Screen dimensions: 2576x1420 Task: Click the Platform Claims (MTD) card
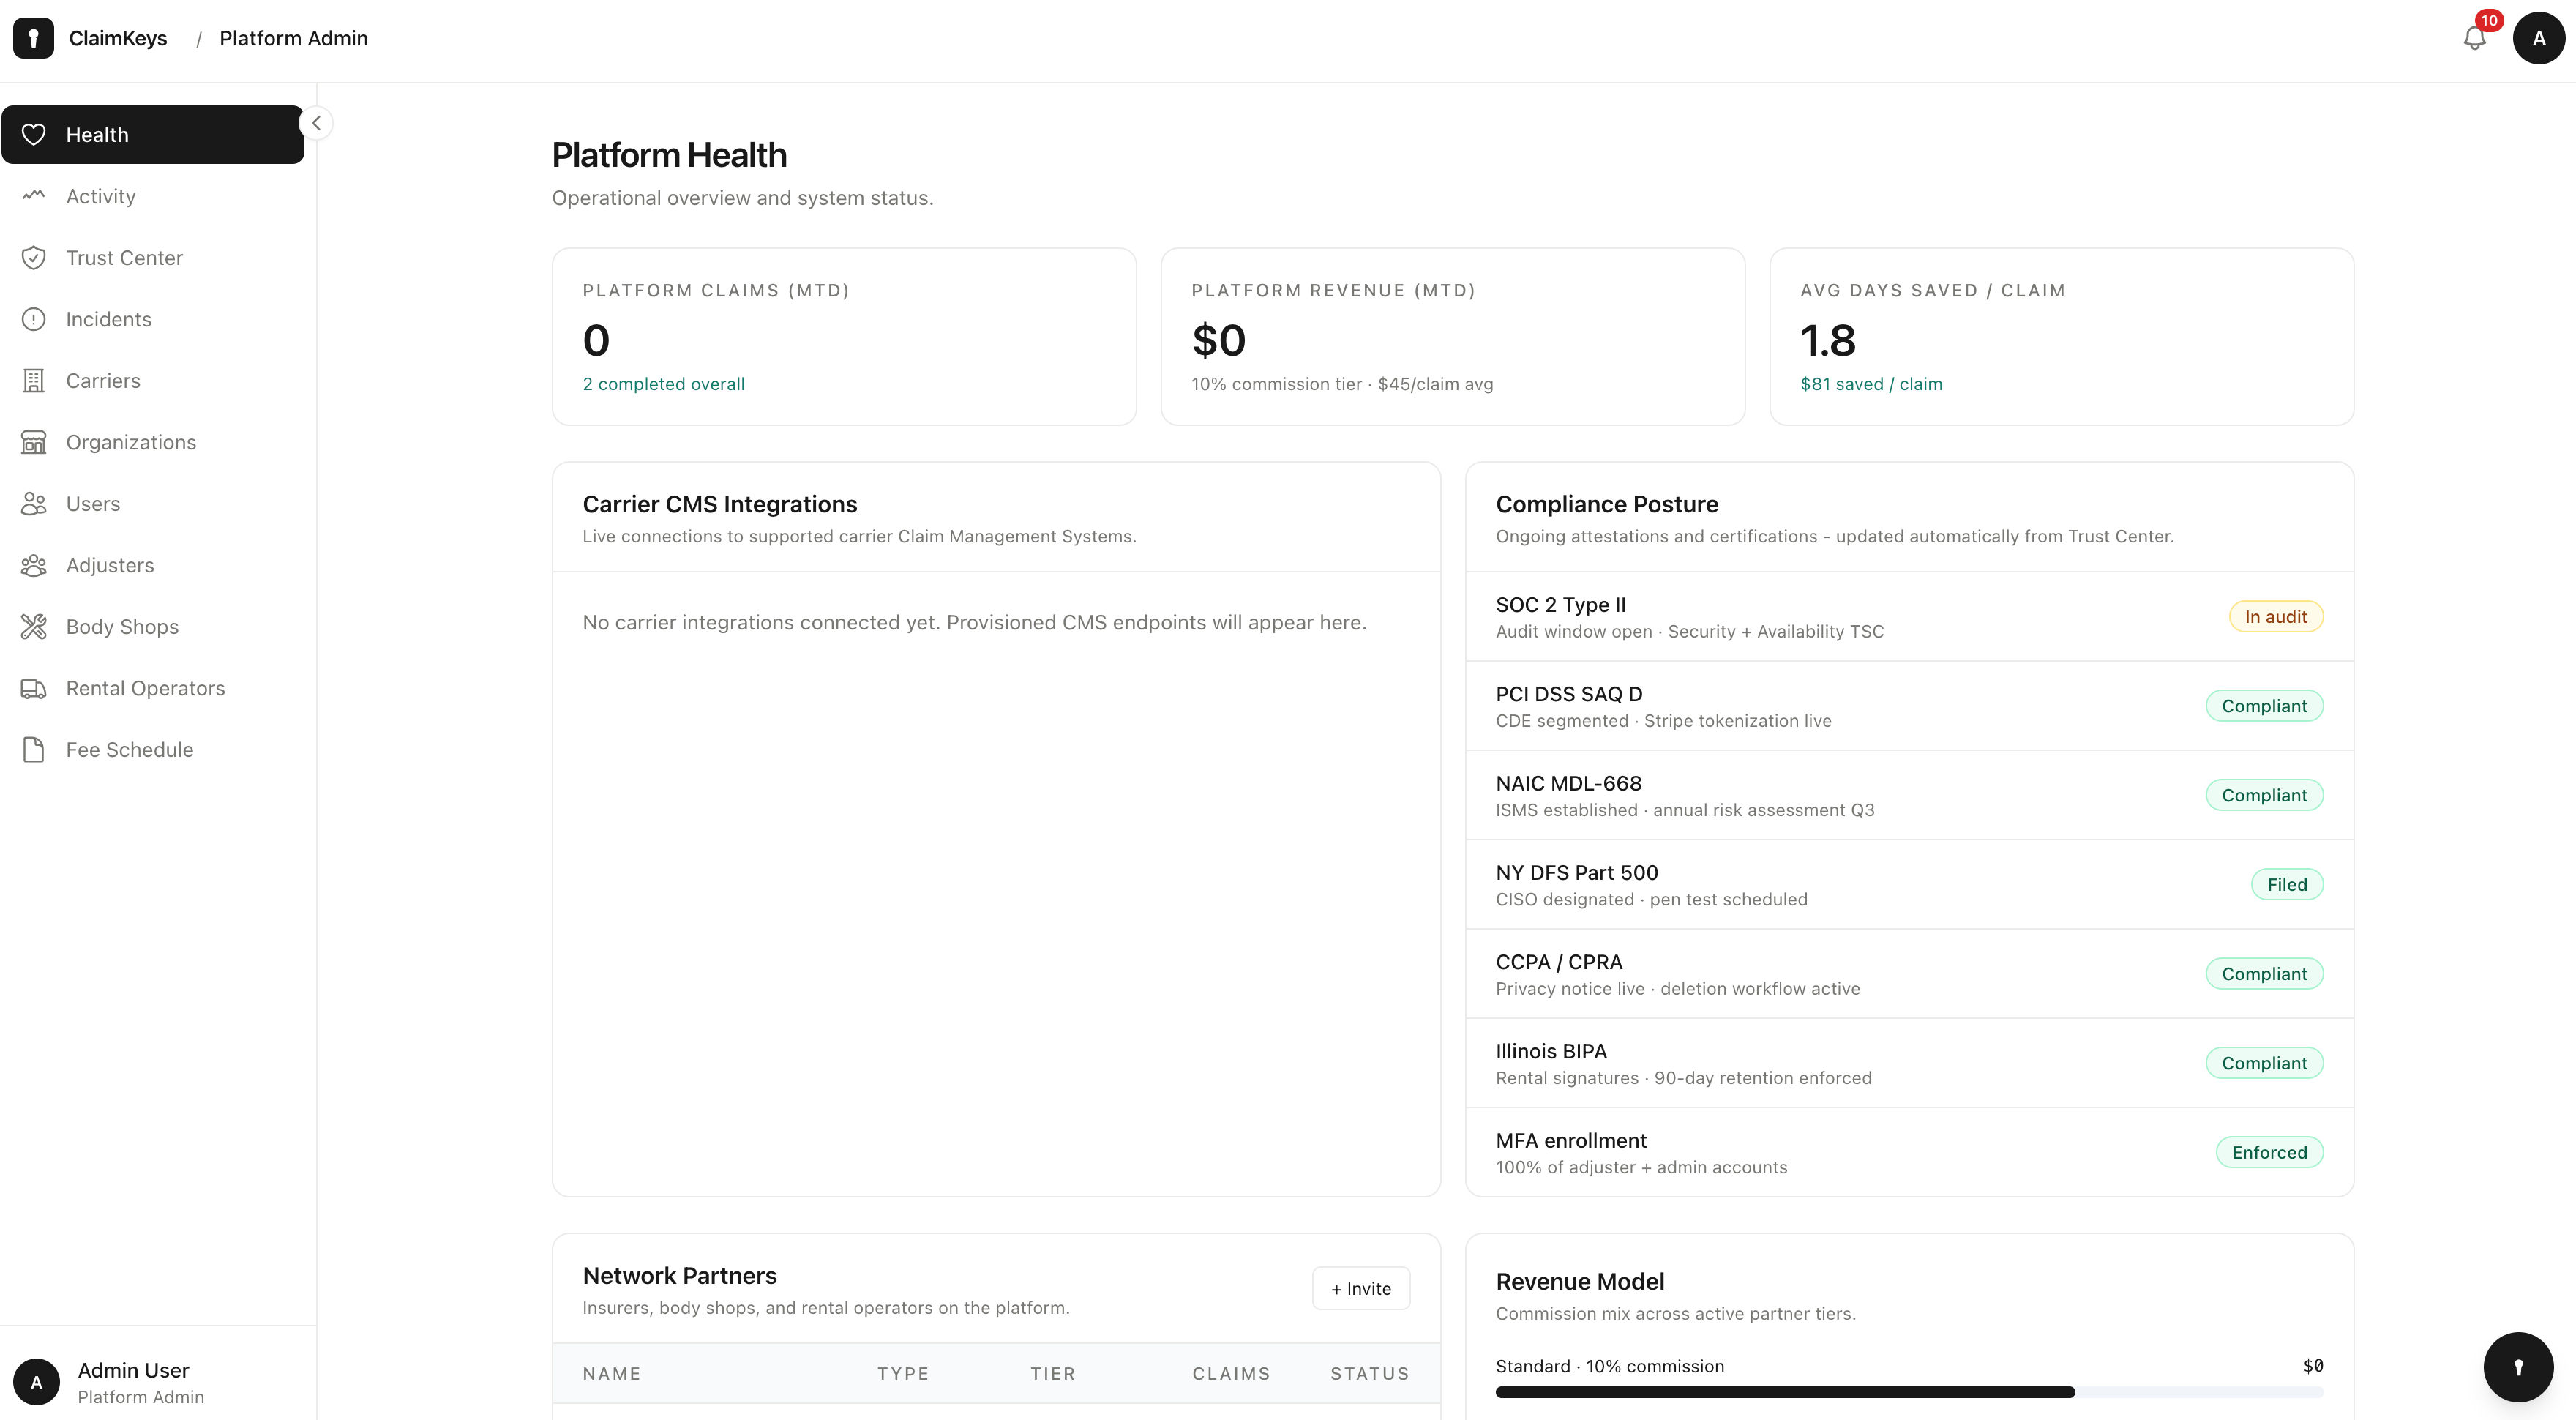pos(844,336)
